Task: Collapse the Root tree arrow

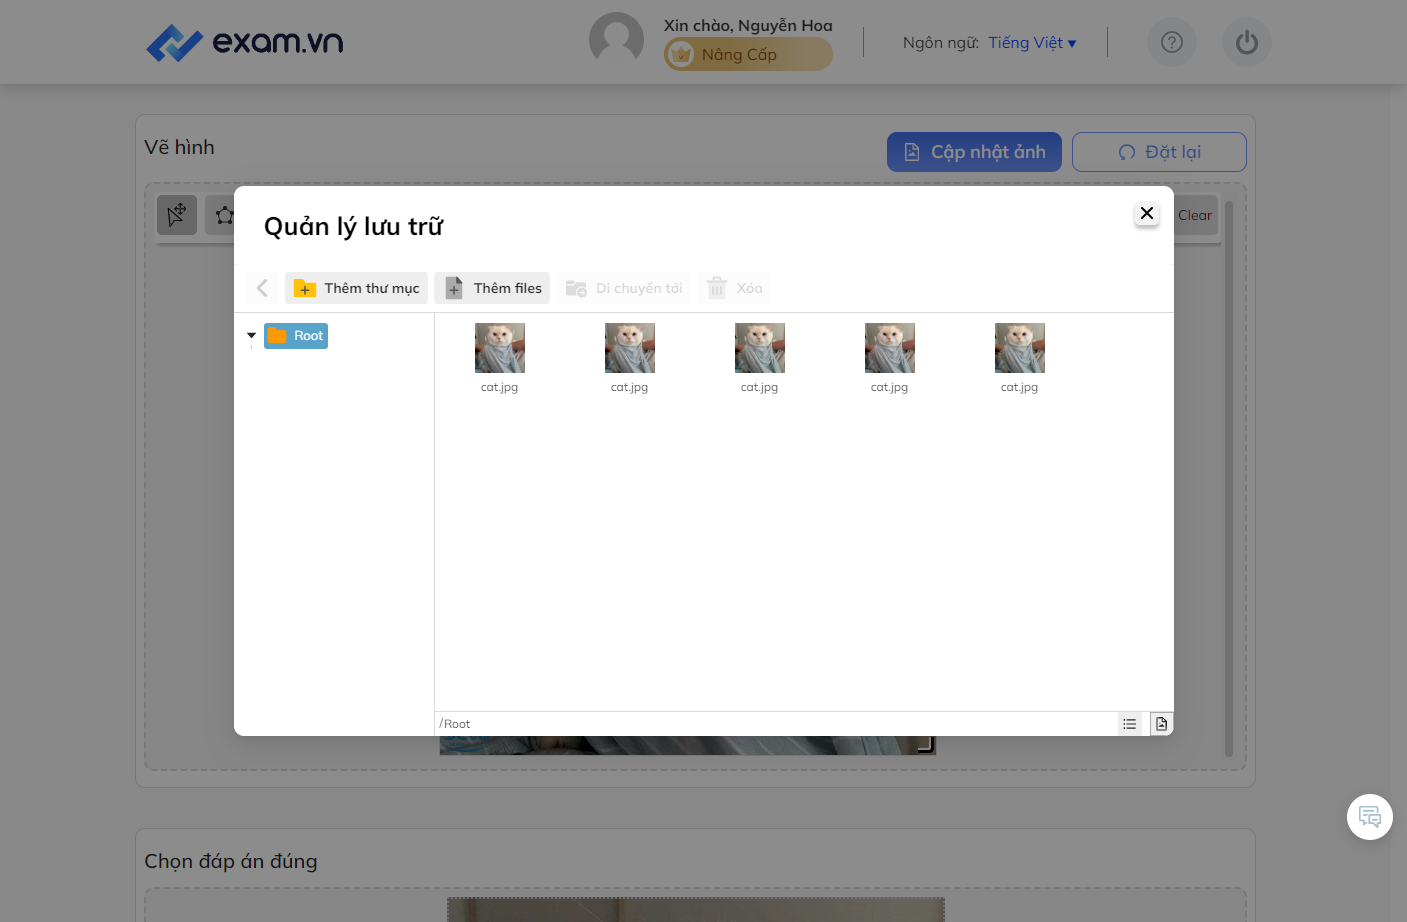Action: [251, 336]
